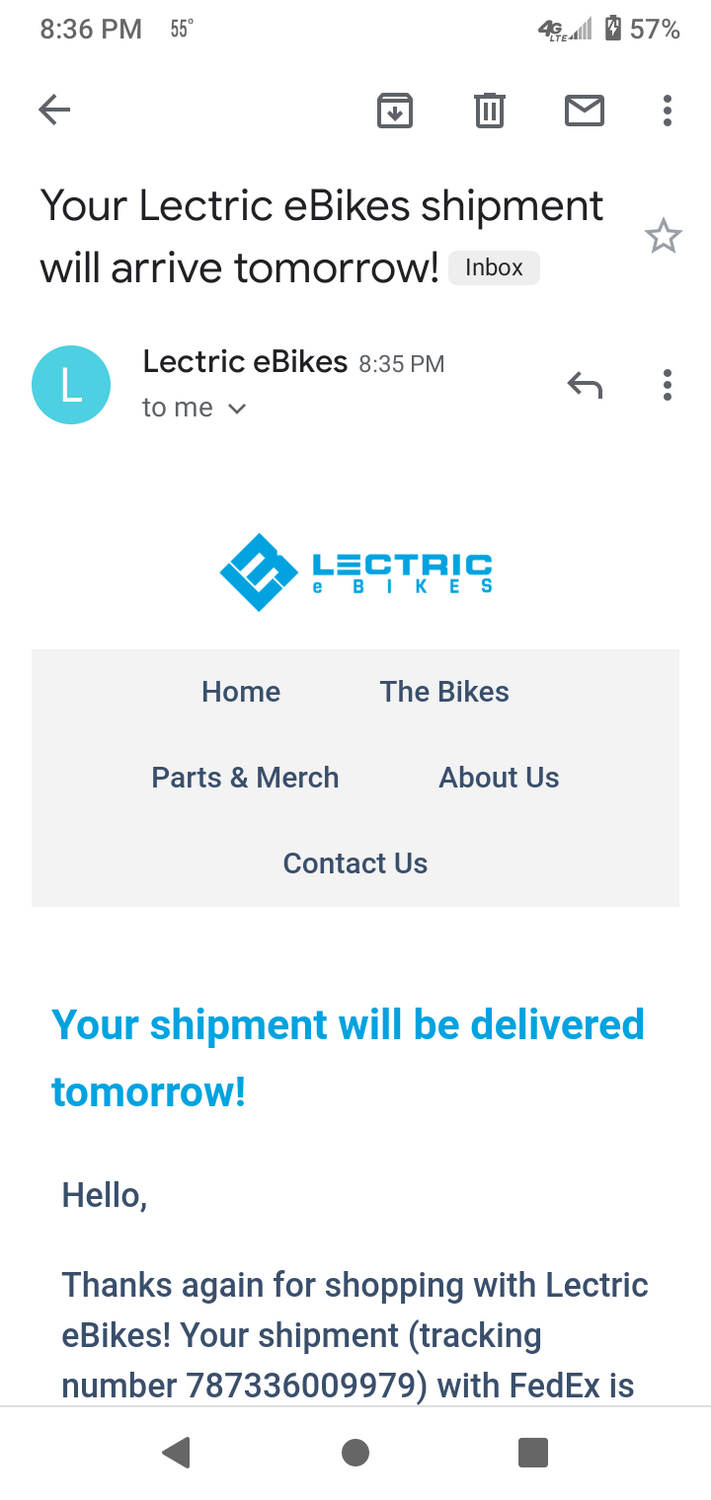The height and width of the screenshot is (1500, 711).
Task: Mark email as unread with envelope icon
Action: 585,110
